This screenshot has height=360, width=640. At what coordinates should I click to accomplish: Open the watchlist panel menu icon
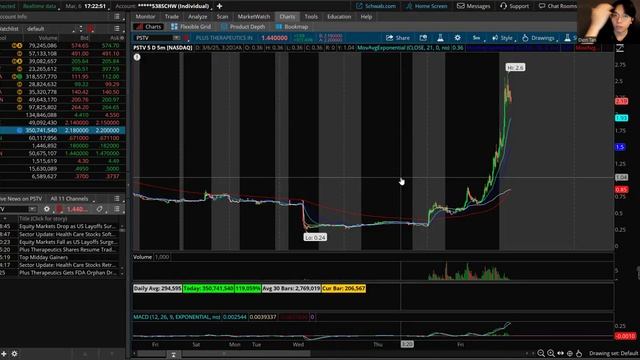click(x=117, y=29)
